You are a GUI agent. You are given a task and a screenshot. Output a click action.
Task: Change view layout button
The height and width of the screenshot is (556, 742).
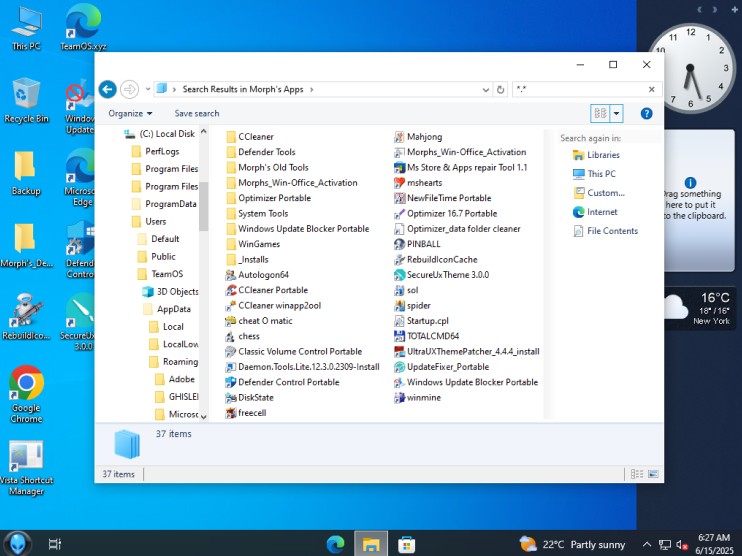coord(601,114)
